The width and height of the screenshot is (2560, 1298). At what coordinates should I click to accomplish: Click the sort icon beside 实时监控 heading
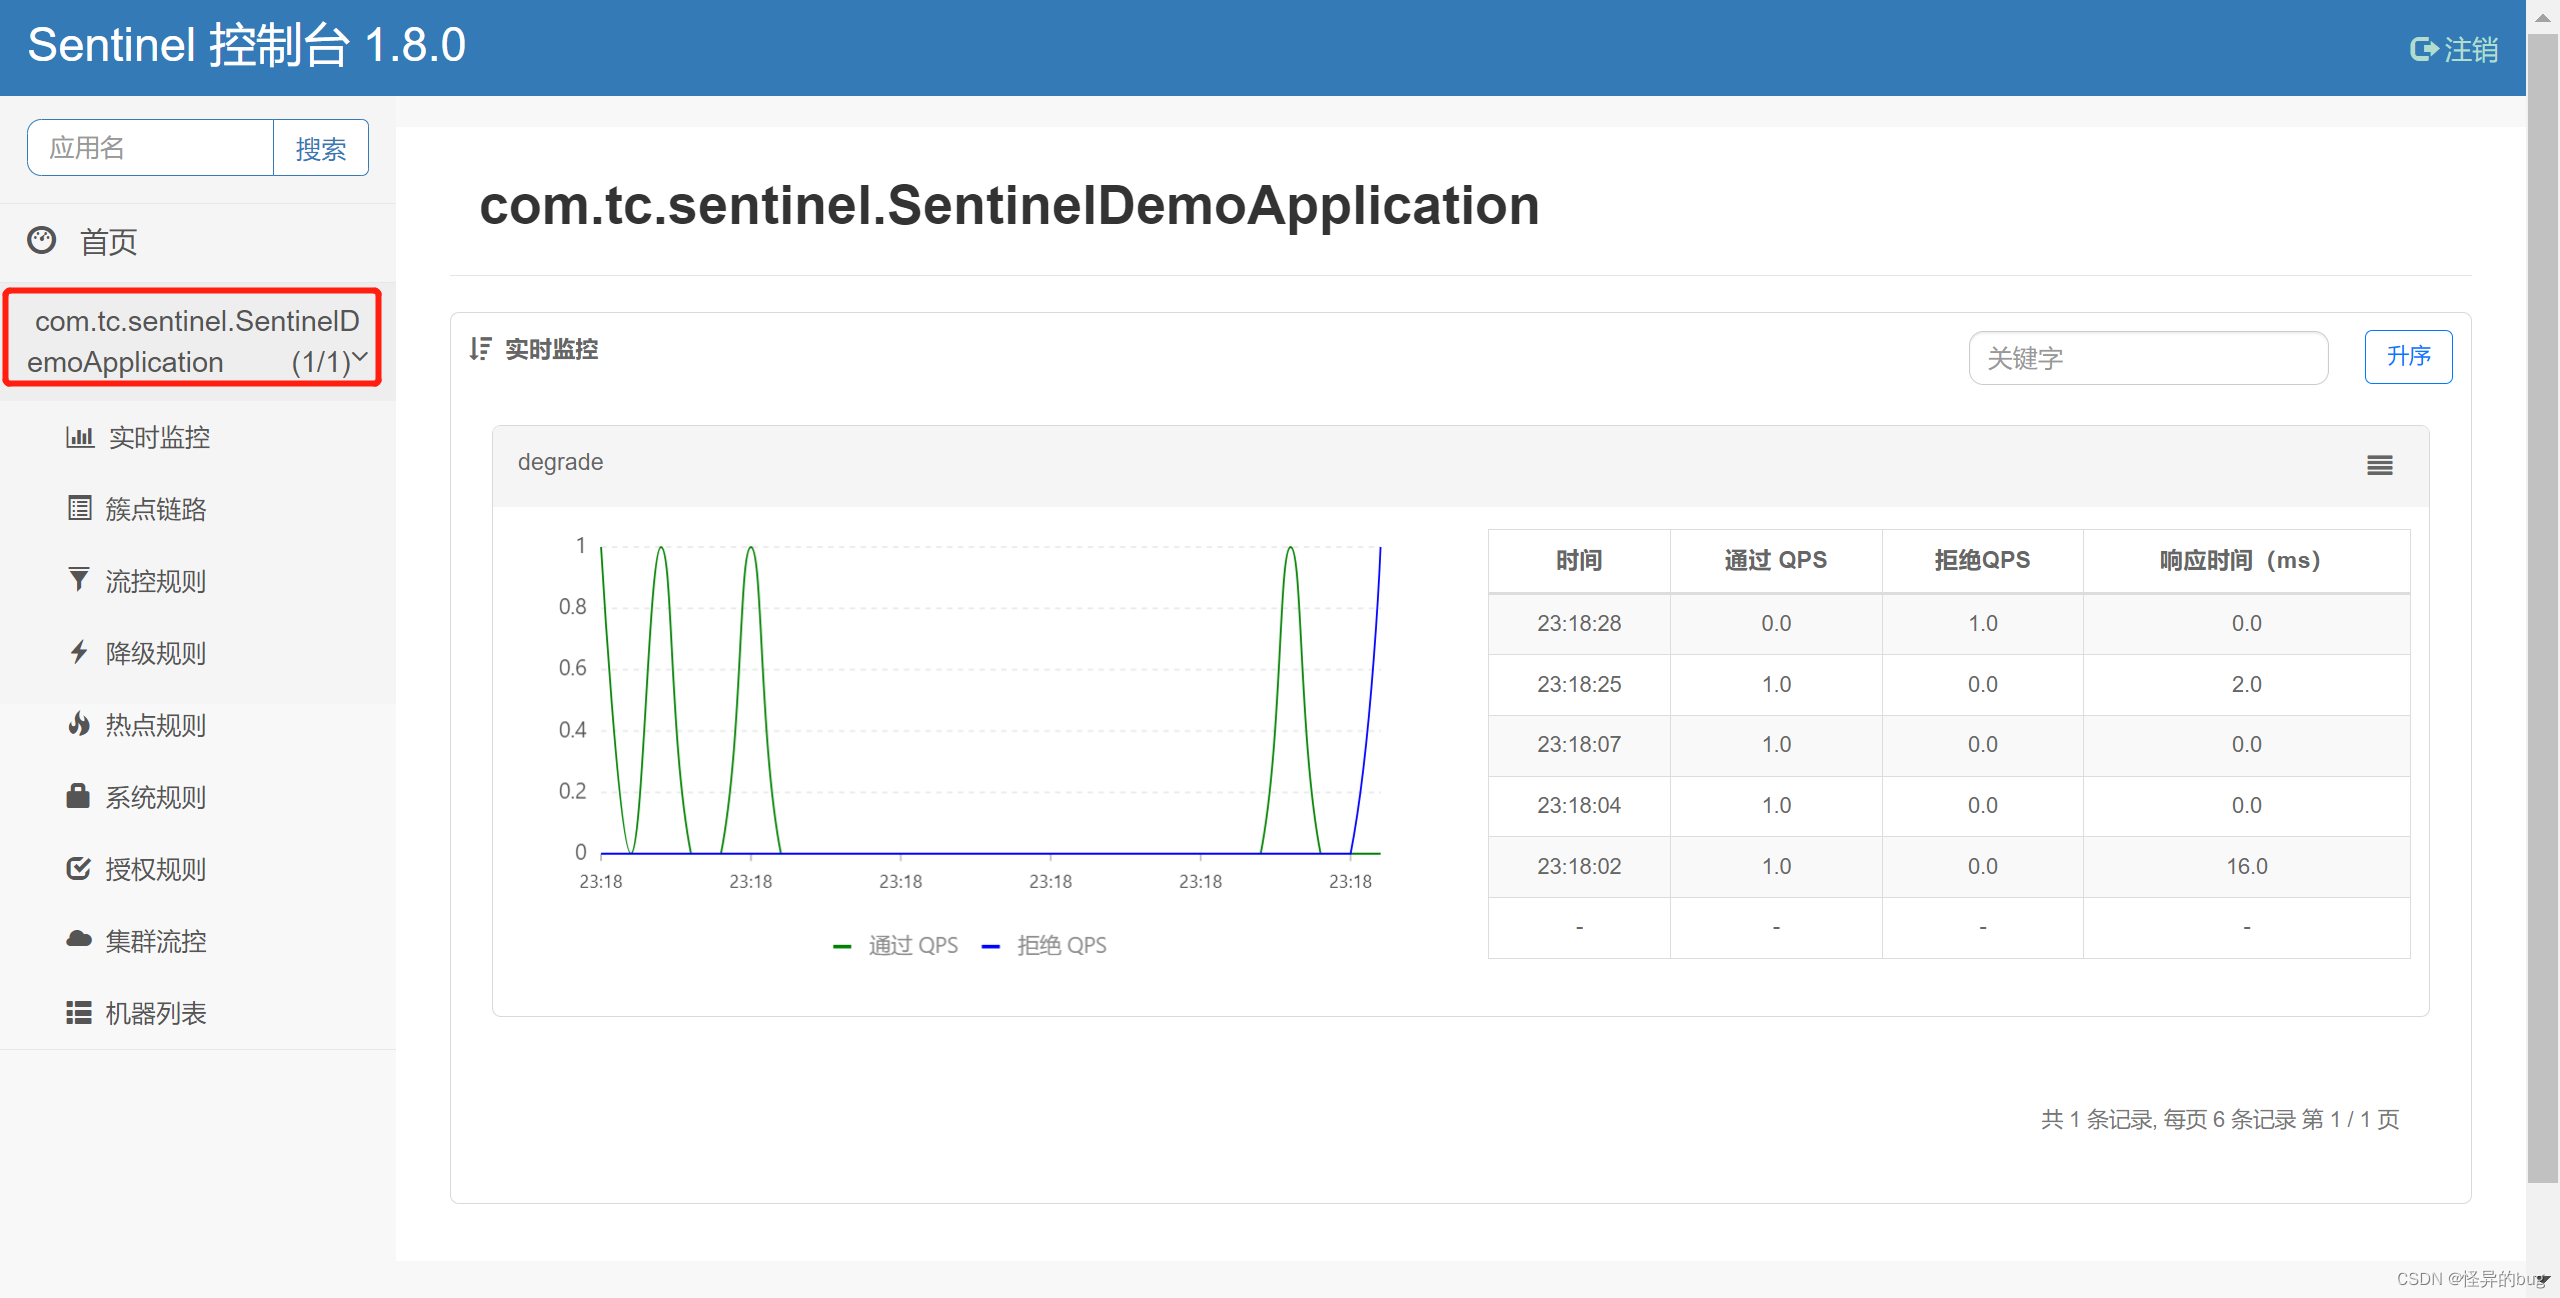tap(481, 348)
